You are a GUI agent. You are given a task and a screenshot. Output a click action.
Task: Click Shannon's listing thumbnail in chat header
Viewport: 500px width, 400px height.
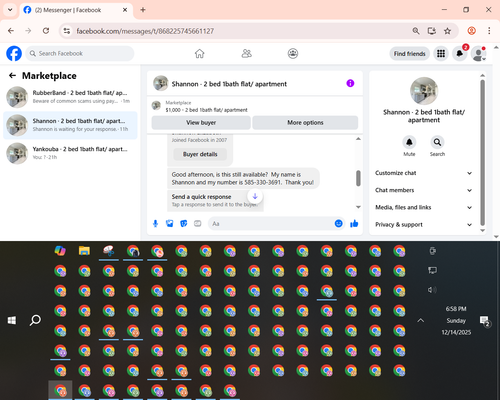[x=161, y=83]
